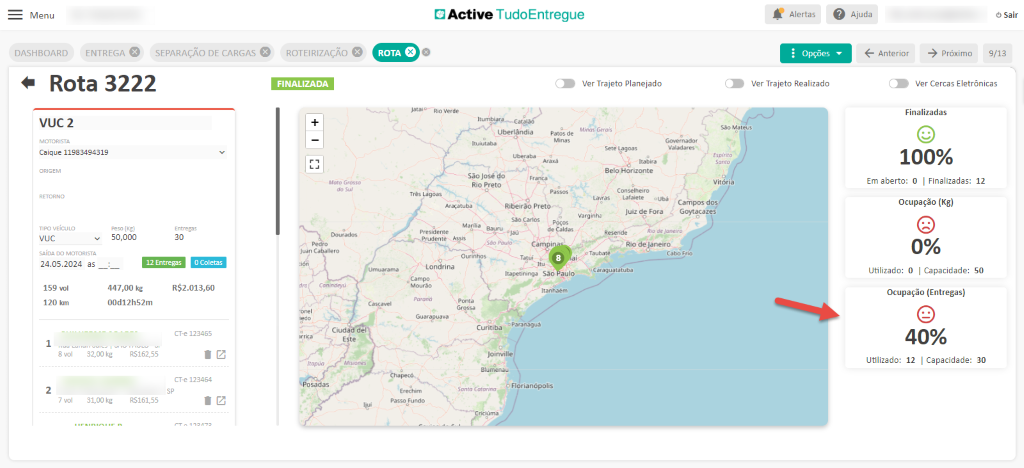Click small gray close-all icon after ROTA tab
The image size is (1024, 468).
click(x=426, y=53)
